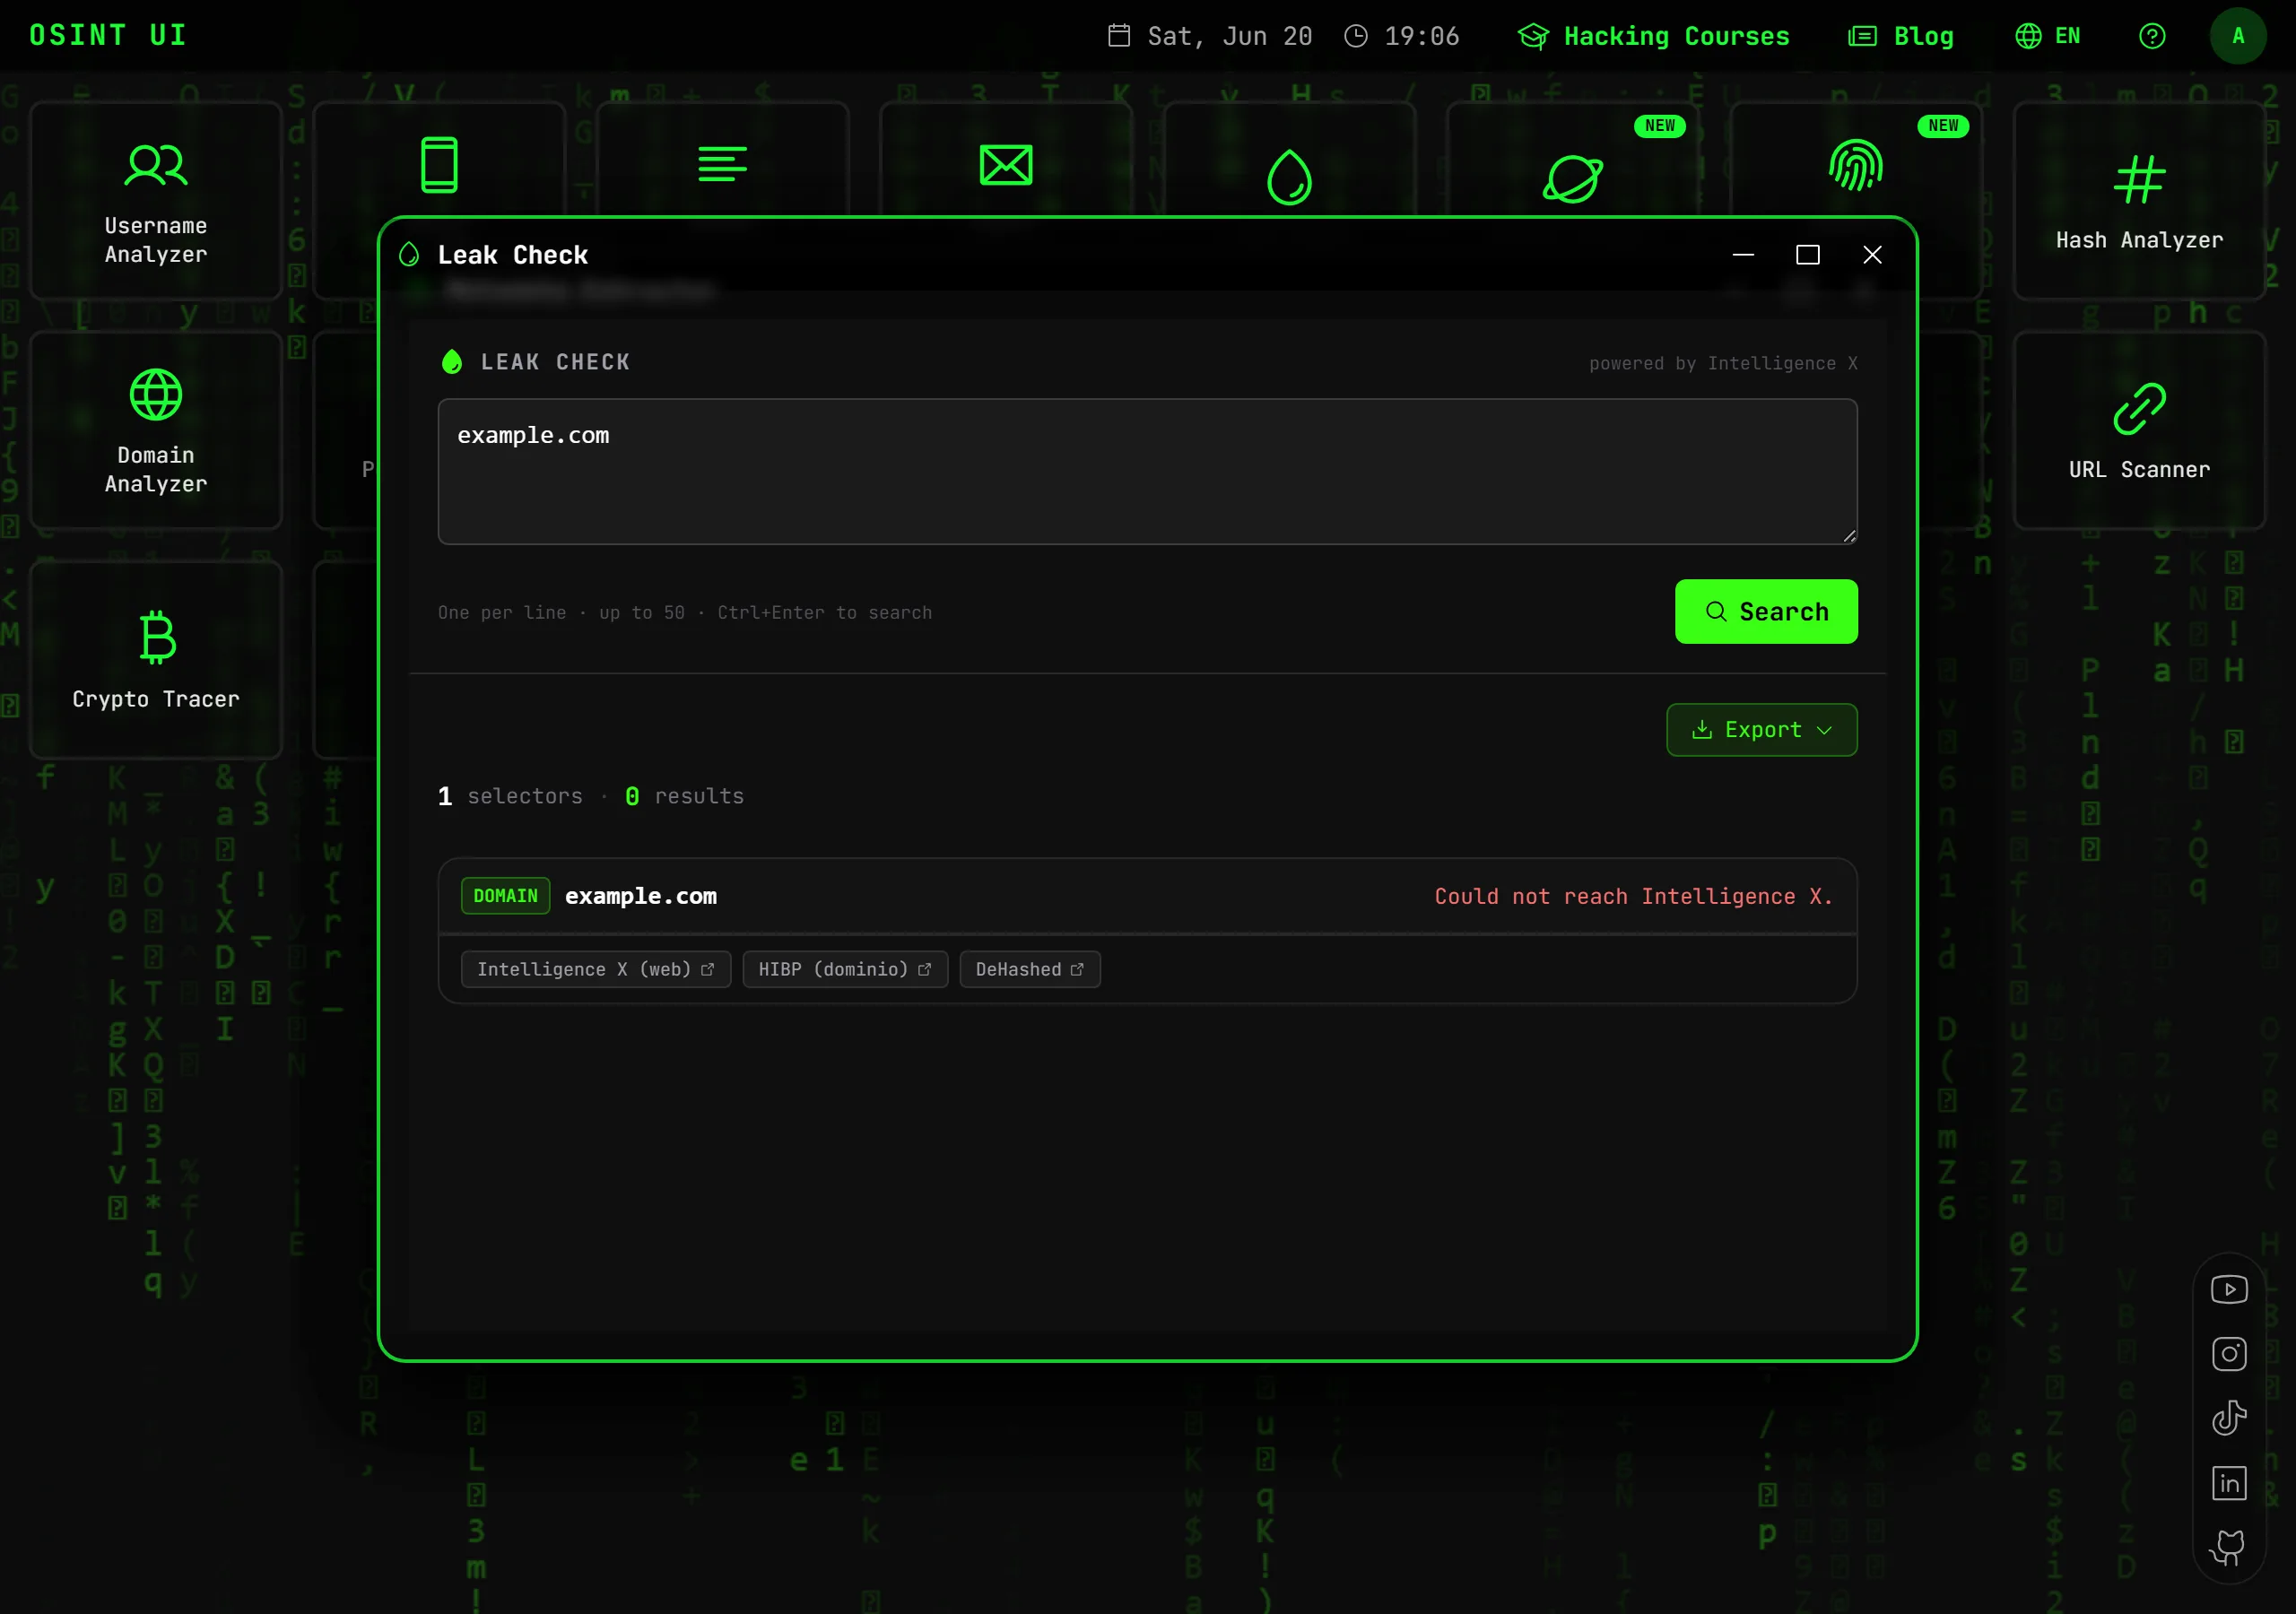Click the 'powered by Intelligence X' text
Viewport: 2296px width, 1614px height.
[x=1723, y=364]
